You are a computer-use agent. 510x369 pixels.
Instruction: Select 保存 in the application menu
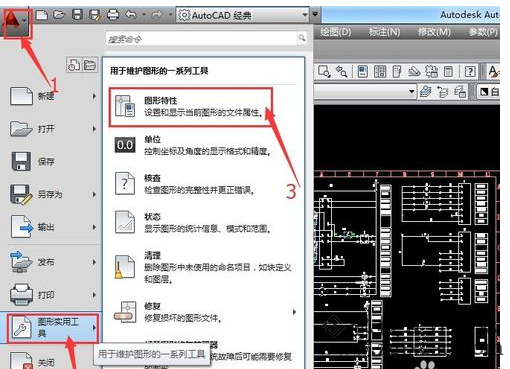pos(53,162)
